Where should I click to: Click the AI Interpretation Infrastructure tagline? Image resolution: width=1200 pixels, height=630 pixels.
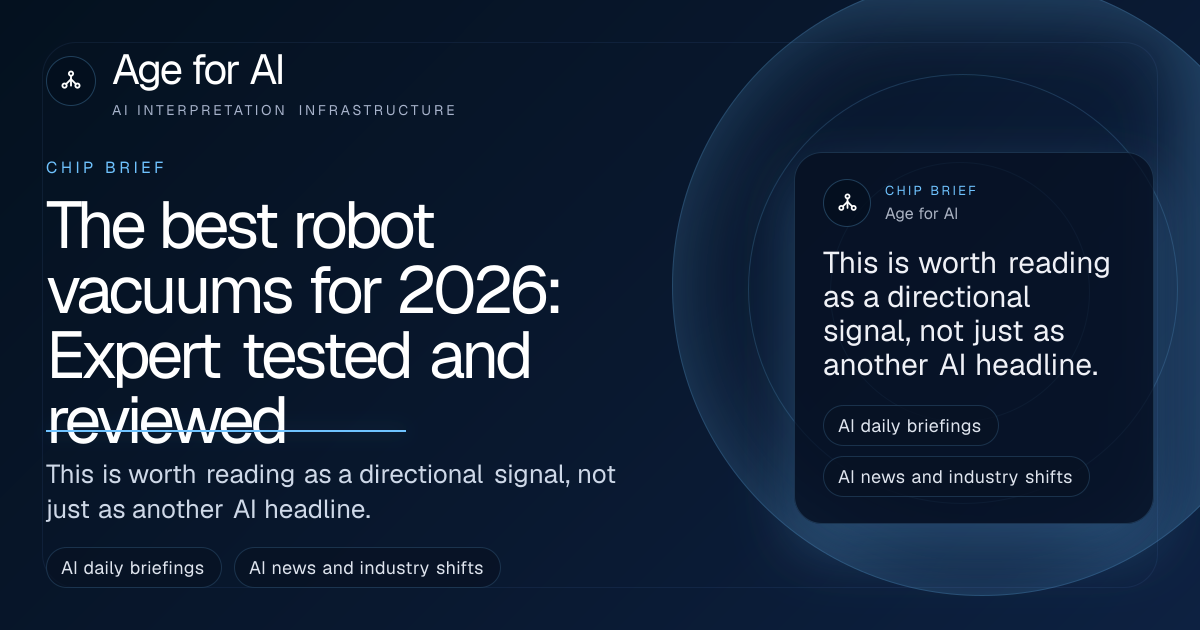[x=284, y=110]
